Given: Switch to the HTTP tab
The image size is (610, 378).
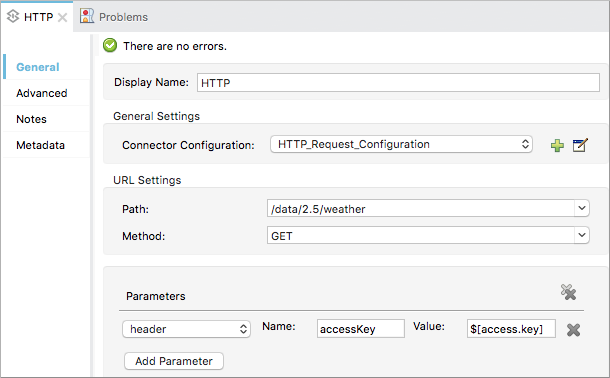Looking at the screenshot, I should click(37, 17).
